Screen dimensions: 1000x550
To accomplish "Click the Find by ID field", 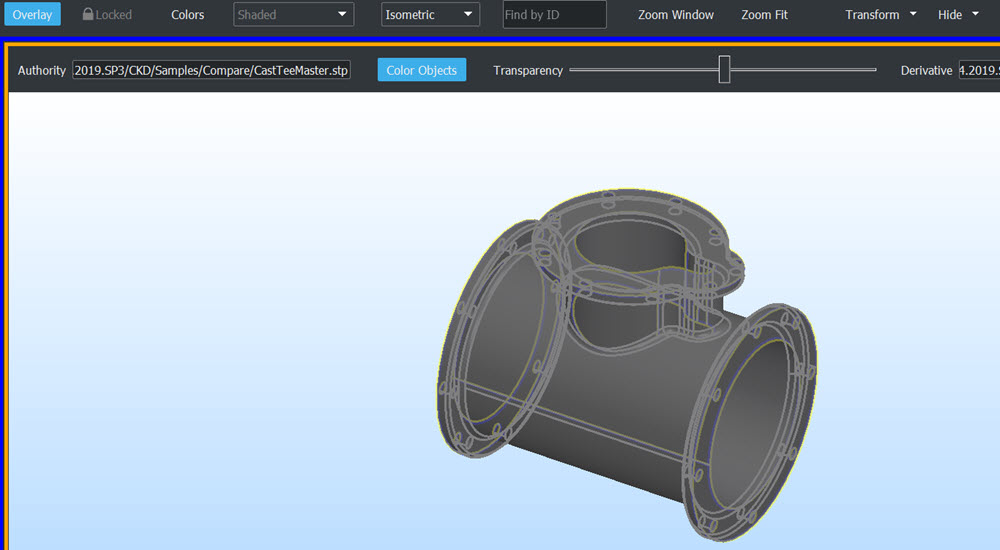I will pos(554,15).
